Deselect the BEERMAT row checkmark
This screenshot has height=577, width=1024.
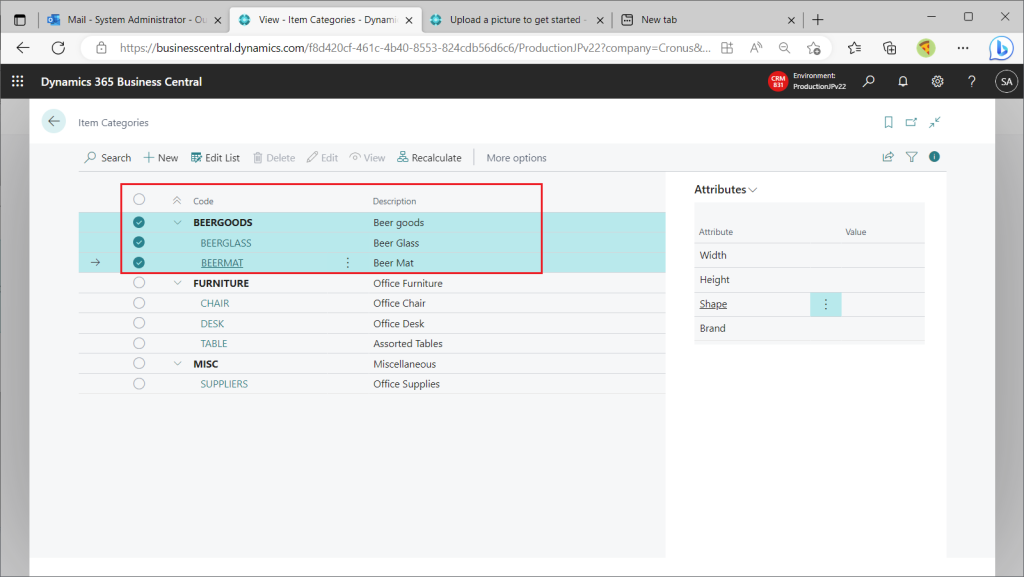click(x=138, y=262)
